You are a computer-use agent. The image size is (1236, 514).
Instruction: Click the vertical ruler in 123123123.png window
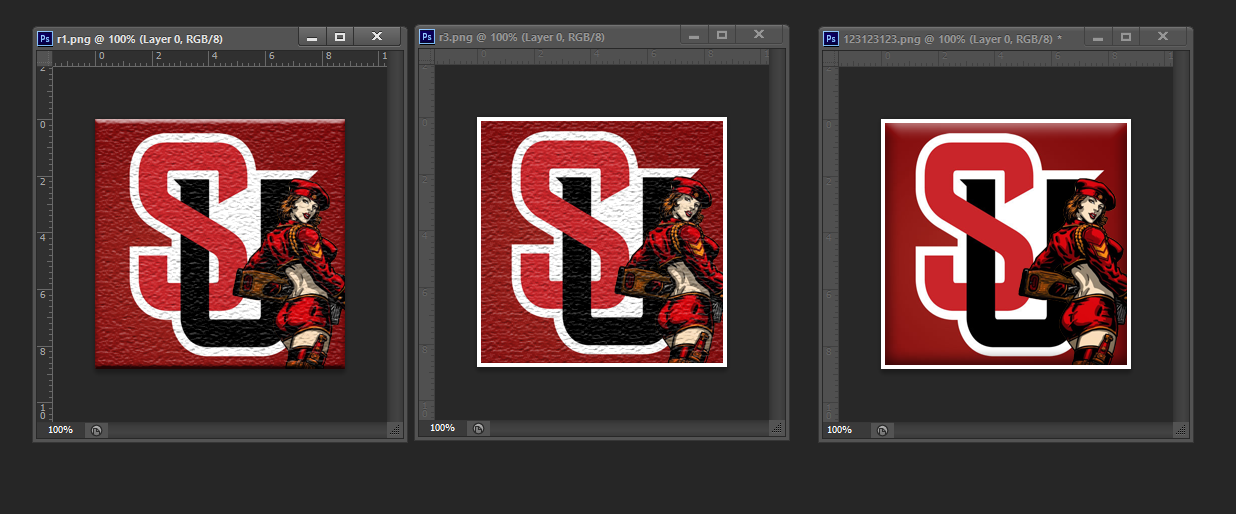point(830,243)
